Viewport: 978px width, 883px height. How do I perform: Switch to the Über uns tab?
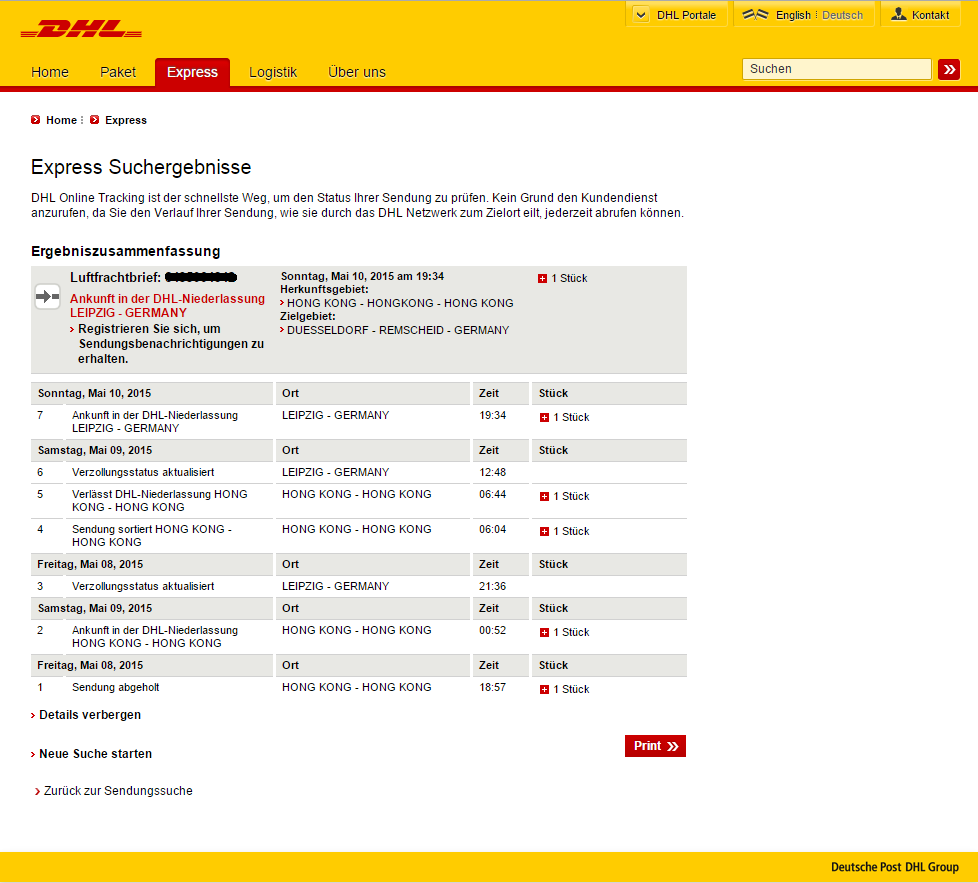(x=357, y=72)
